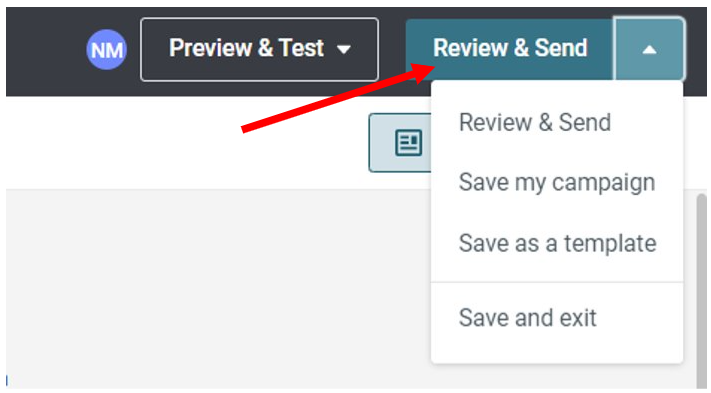Open the NM user avatar
This screenshot has width=711, height=393.
[x=107, y=49]
